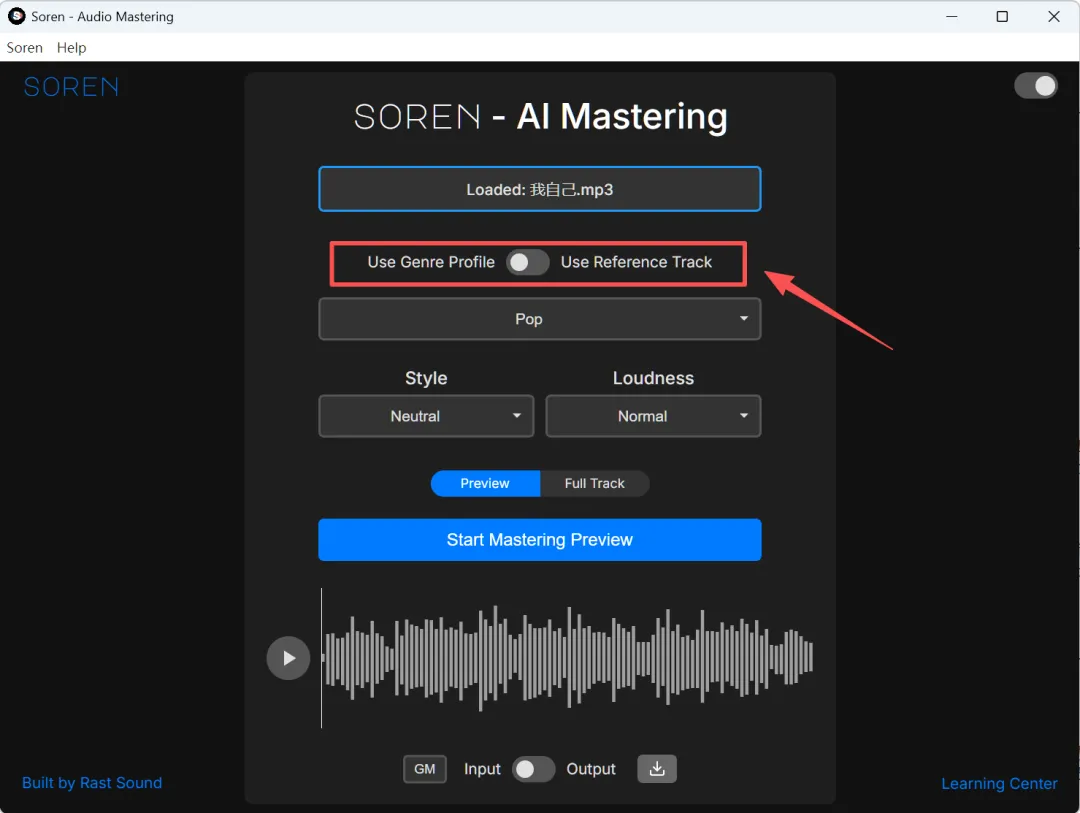1080x813 pixels.
Task: Switch from Genre Profile to Reference Track
Action: 528,263
